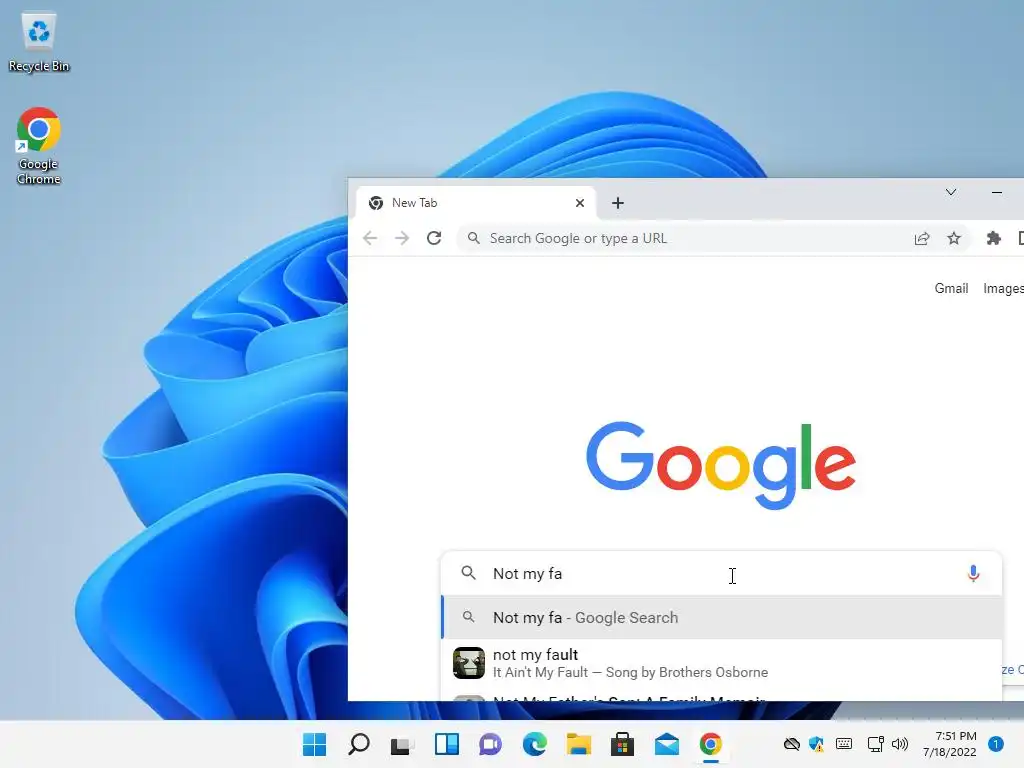This screenshot has height=768, width=1024.
Task: Open Task View on the taskbar
Action: [x=402, y=744]
